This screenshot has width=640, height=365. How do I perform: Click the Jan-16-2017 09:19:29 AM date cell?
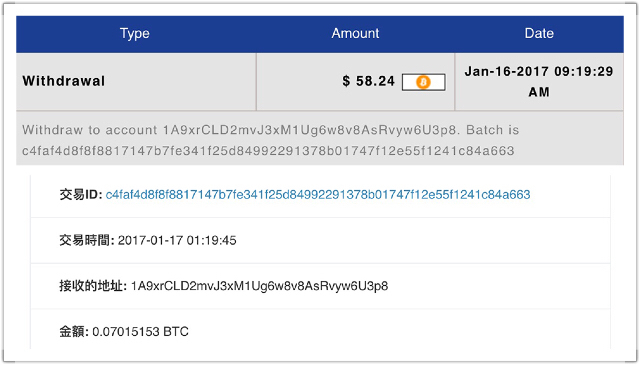pyautogui.click(x=539, y=81)
